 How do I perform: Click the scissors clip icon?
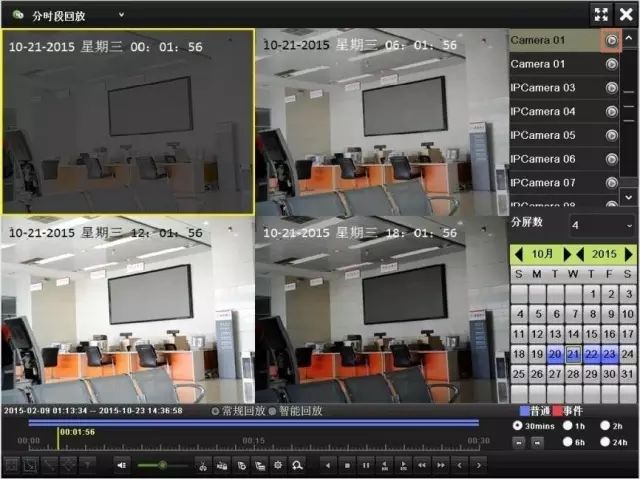(202, 465)
